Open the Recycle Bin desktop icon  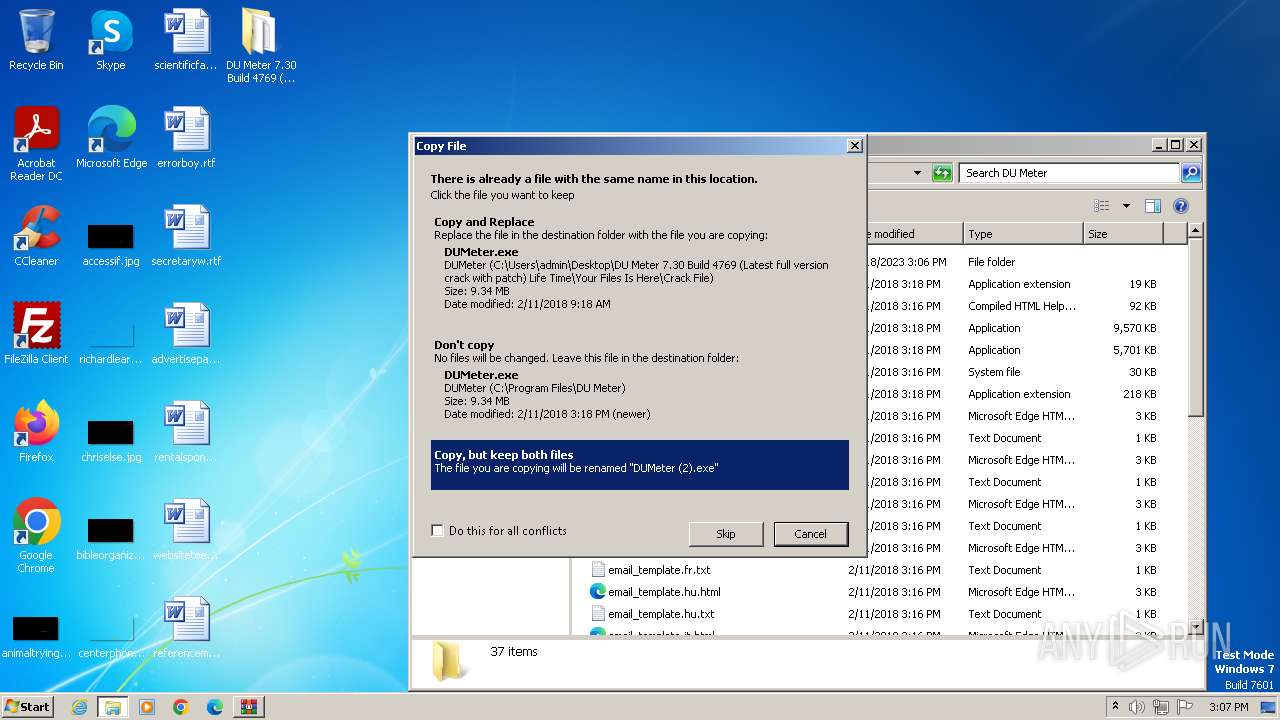click(x=36, y=41)
